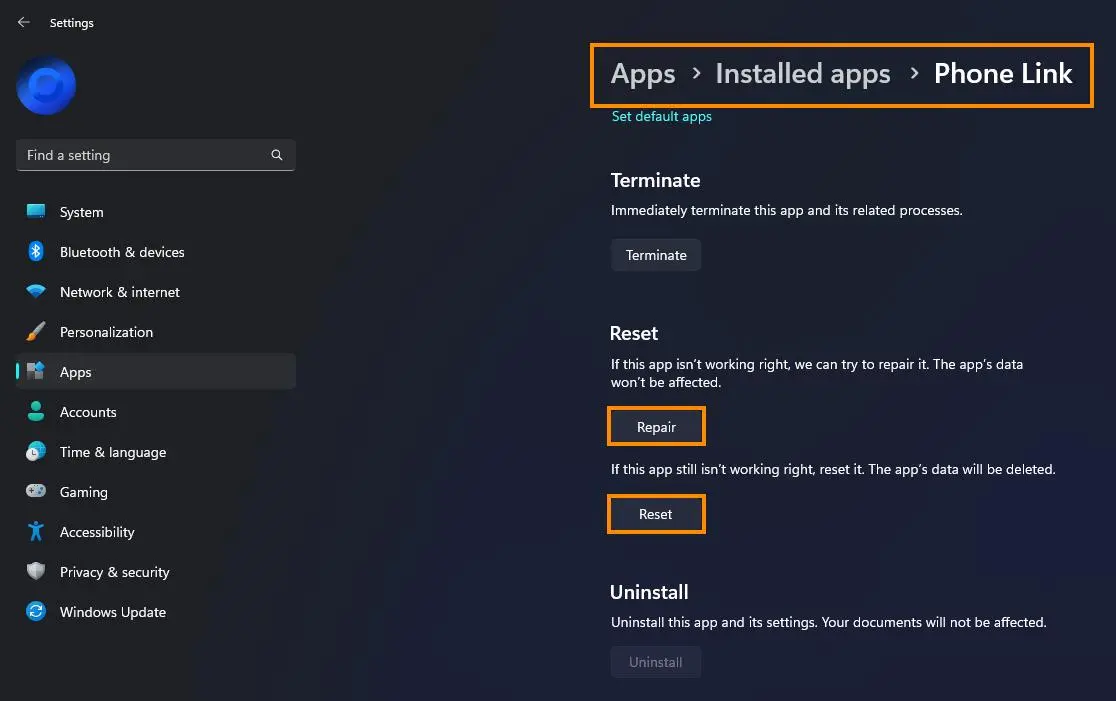Open the Set default apps link

pos(661,116)
